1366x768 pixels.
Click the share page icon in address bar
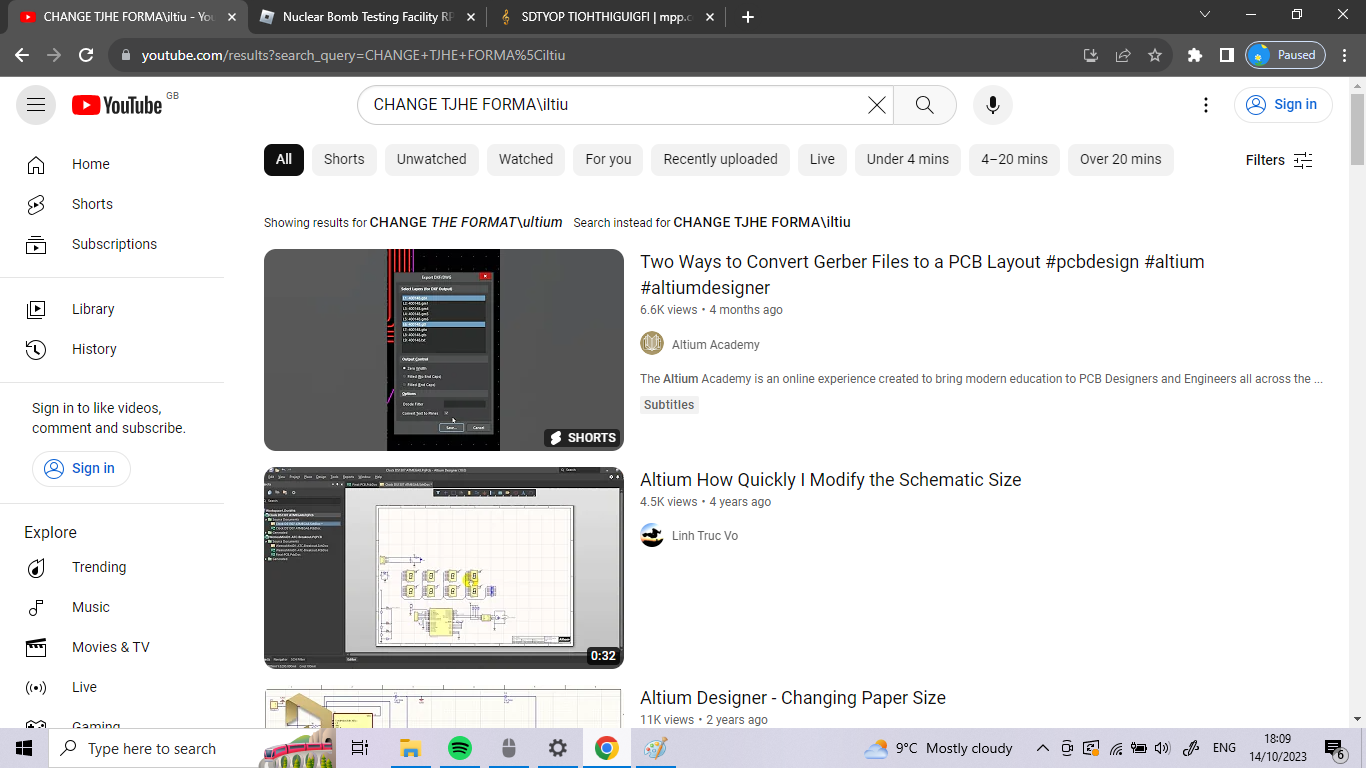pos(1123,55)
